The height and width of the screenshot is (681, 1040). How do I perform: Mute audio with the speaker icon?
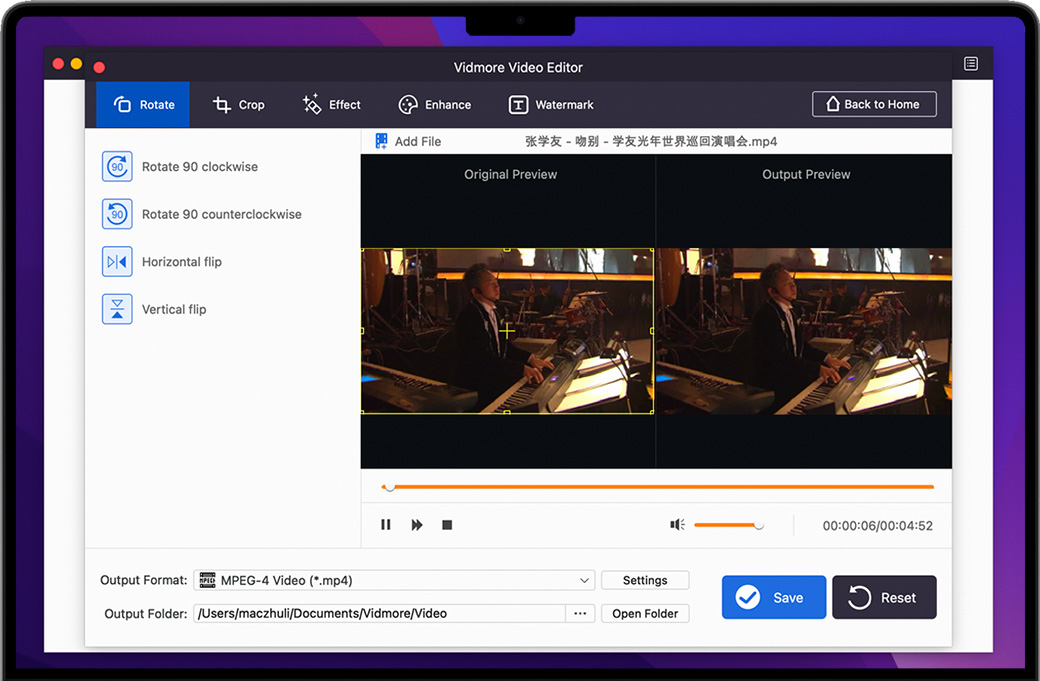pos(678,525)
